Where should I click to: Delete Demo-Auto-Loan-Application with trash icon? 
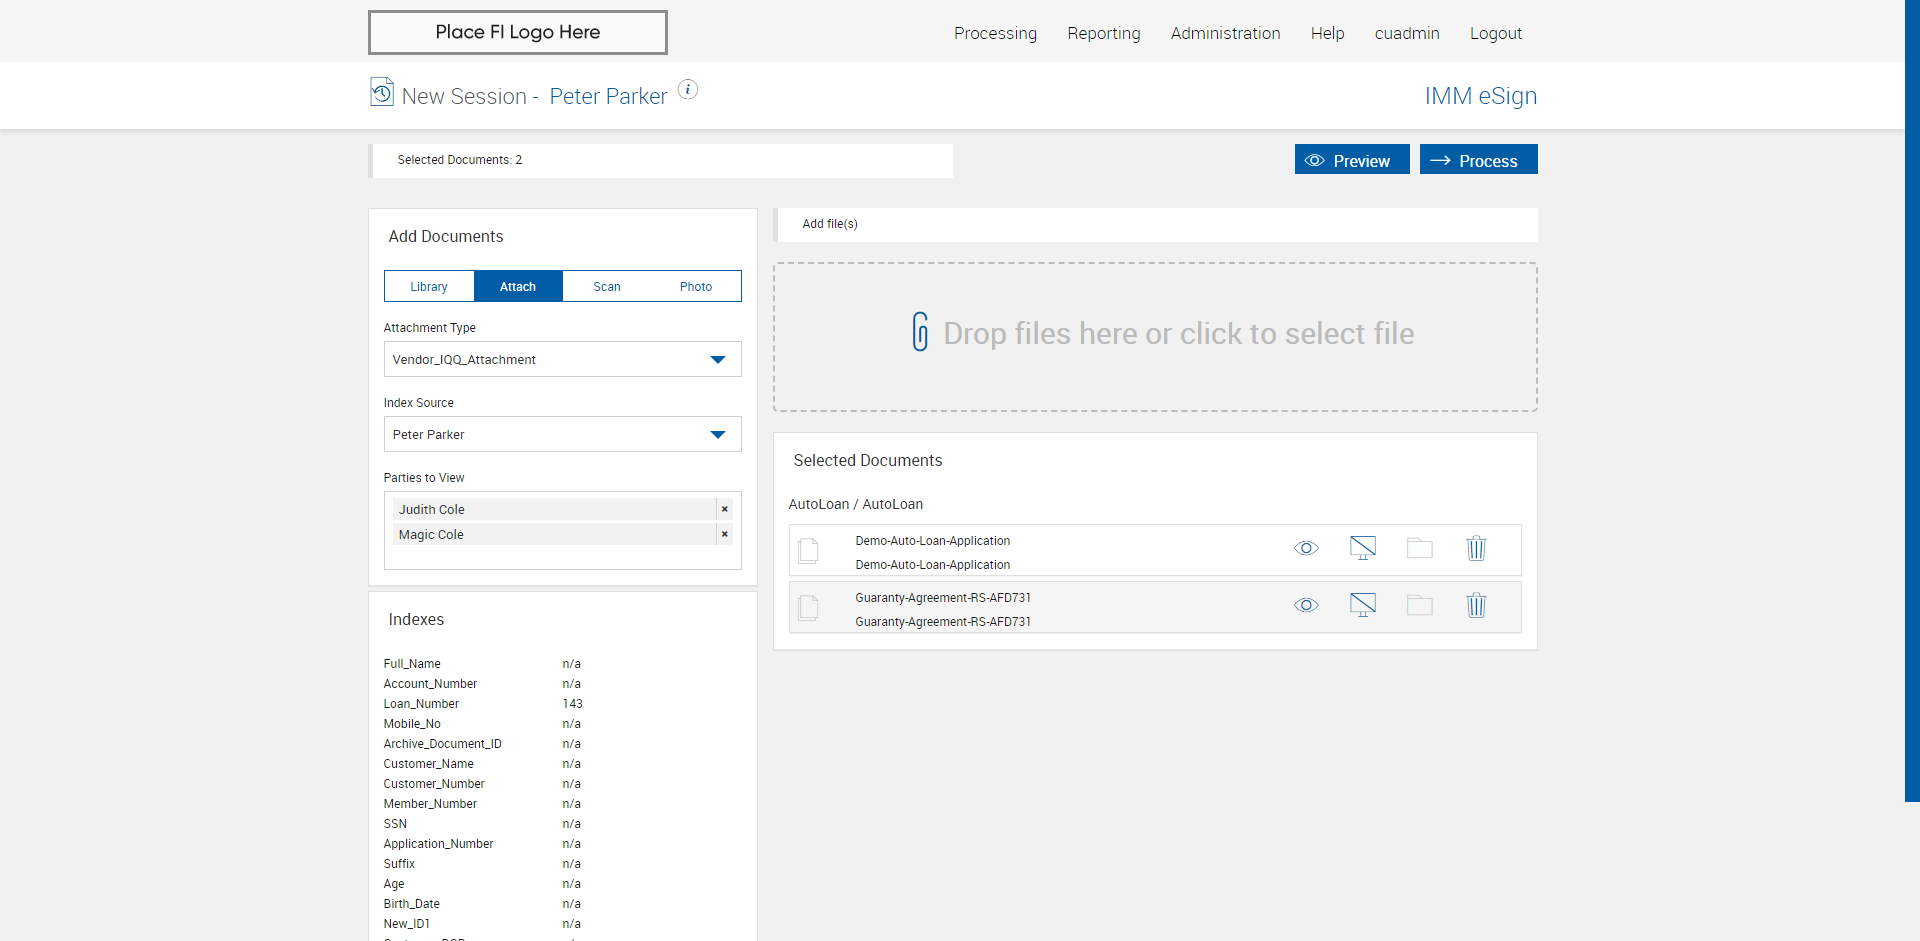pos(1476,548)
